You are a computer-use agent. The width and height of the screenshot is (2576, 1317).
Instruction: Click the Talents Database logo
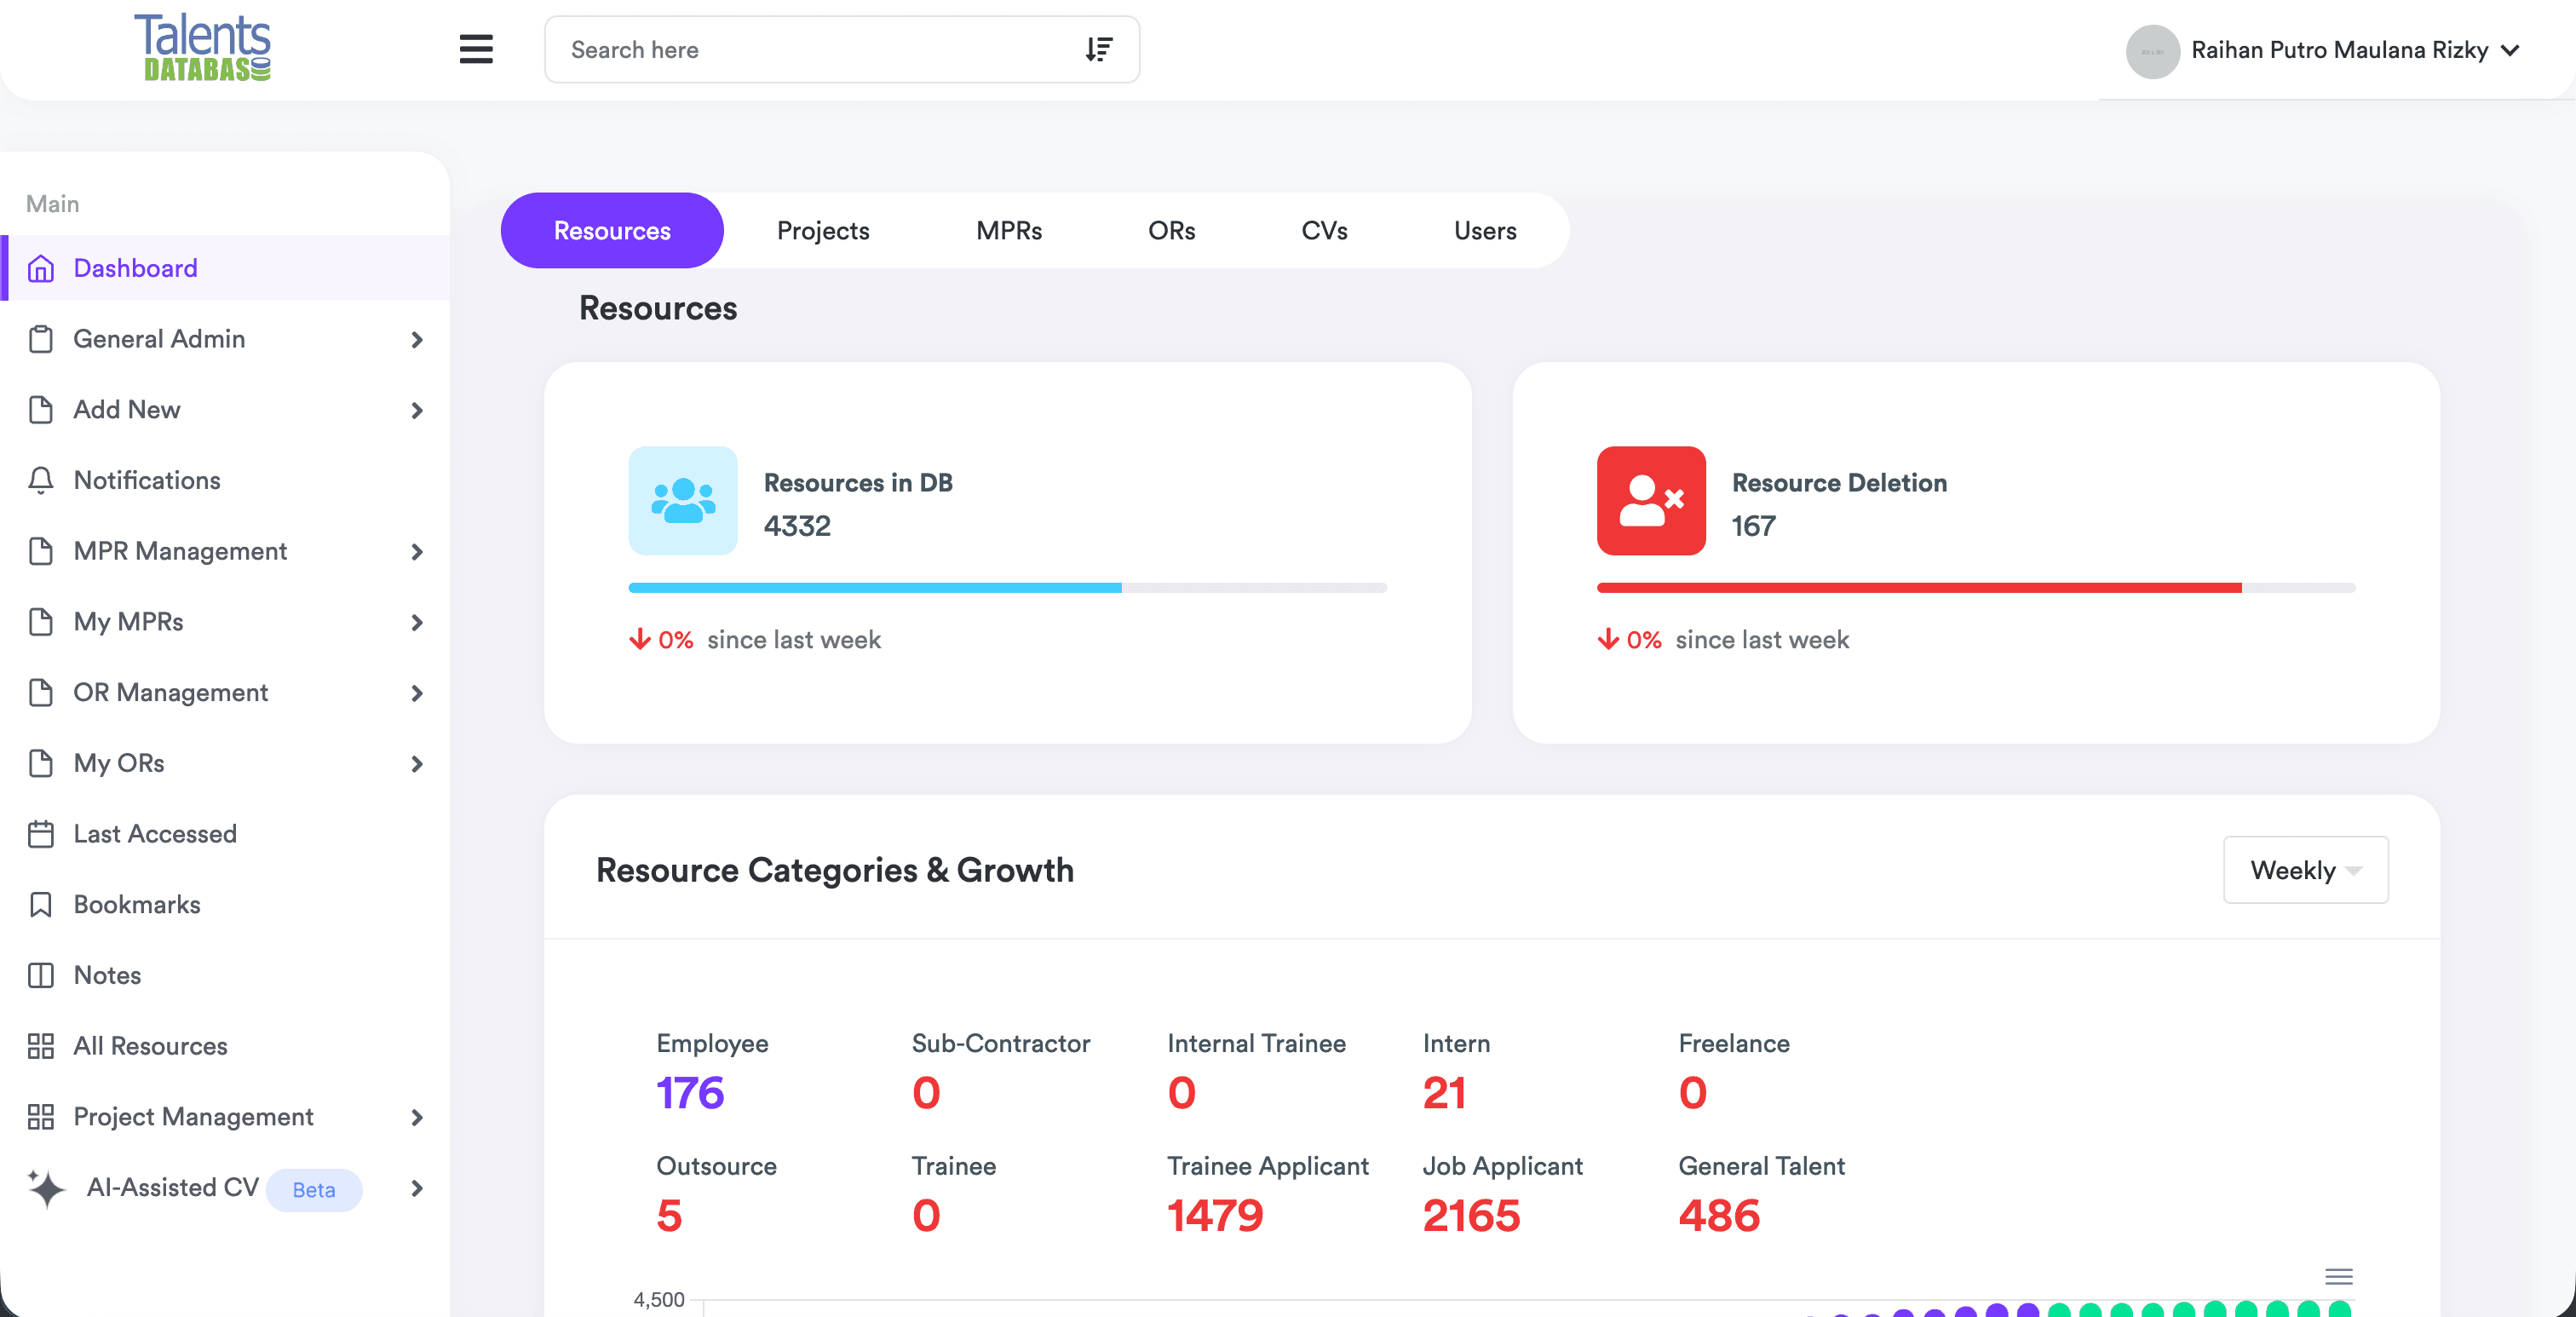(203, 48)
